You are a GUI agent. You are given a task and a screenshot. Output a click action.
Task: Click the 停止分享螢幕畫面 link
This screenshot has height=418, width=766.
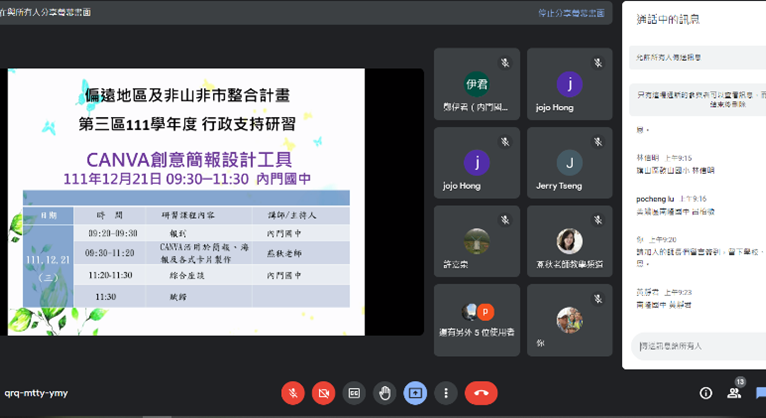[571, 13]
